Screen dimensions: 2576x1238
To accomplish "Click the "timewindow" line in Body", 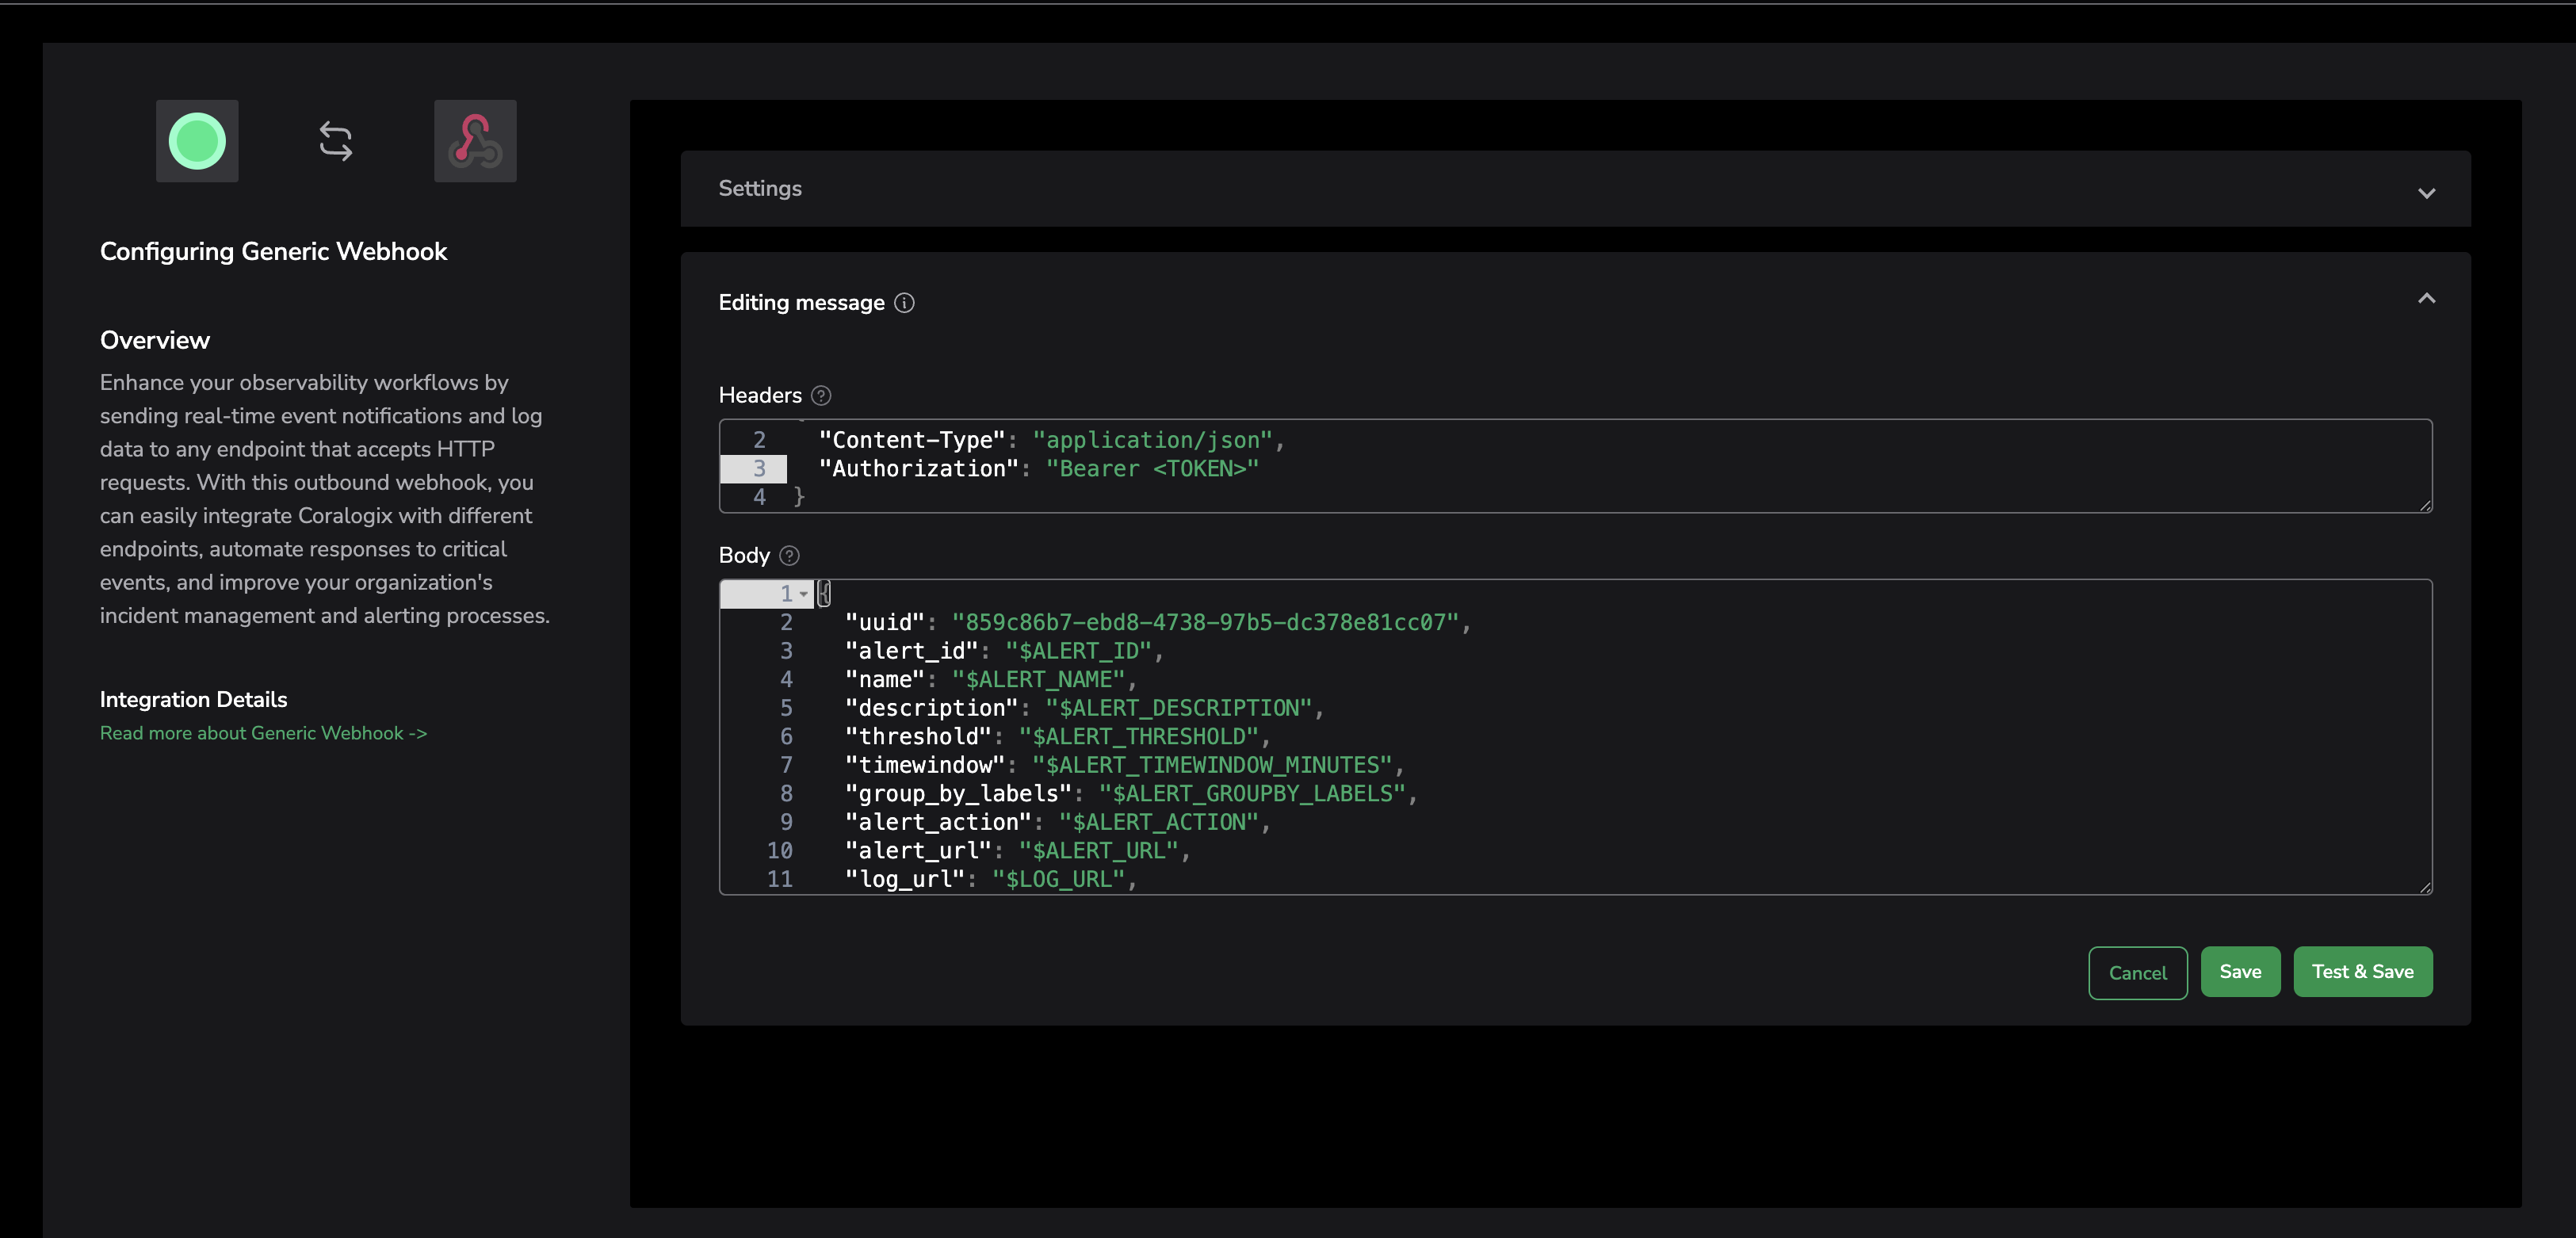I will click(x=1124, y=765).
